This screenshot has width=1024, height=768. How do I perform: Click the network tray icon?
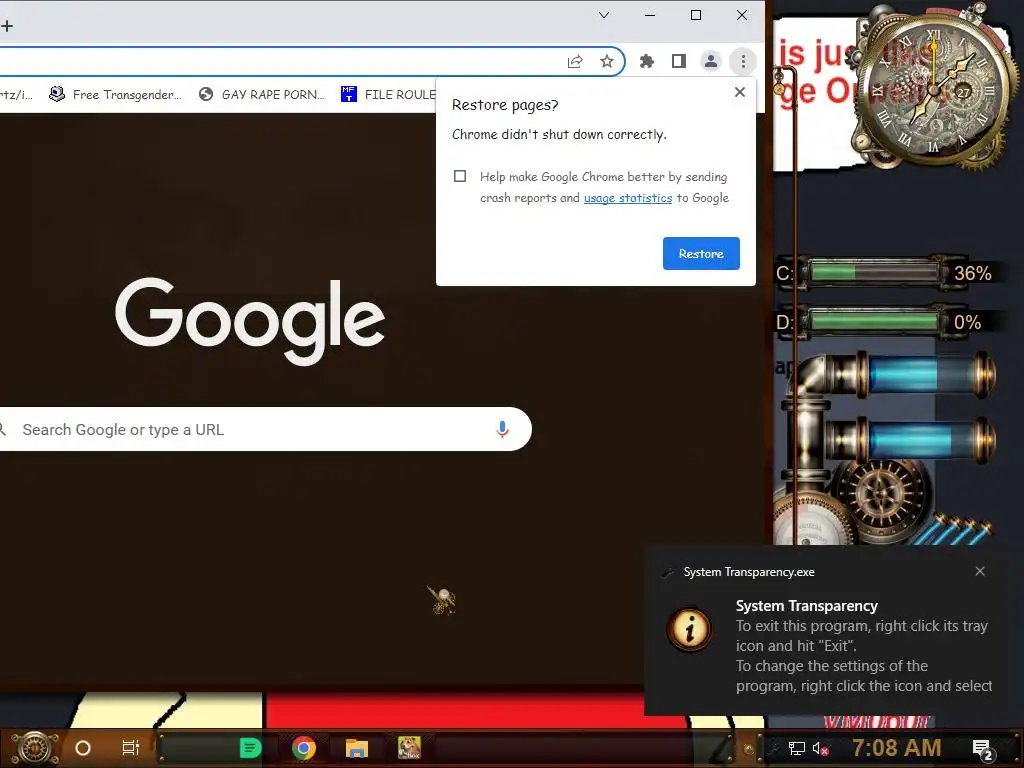pyautogui.click(x=796, y=748)
